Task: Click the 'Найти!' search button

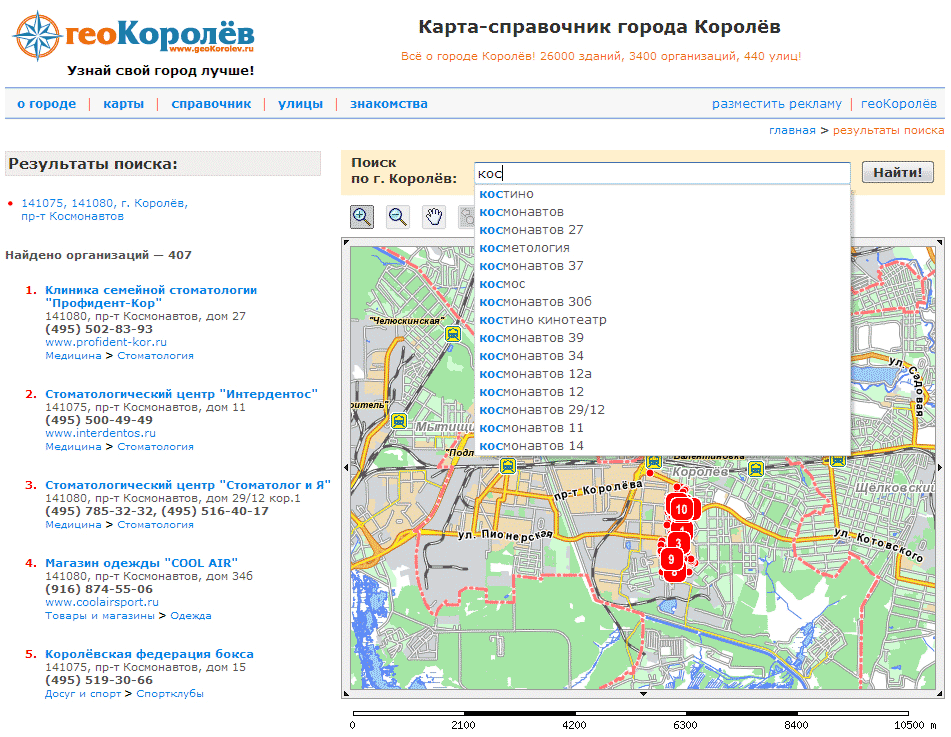Action: point(898,172)
